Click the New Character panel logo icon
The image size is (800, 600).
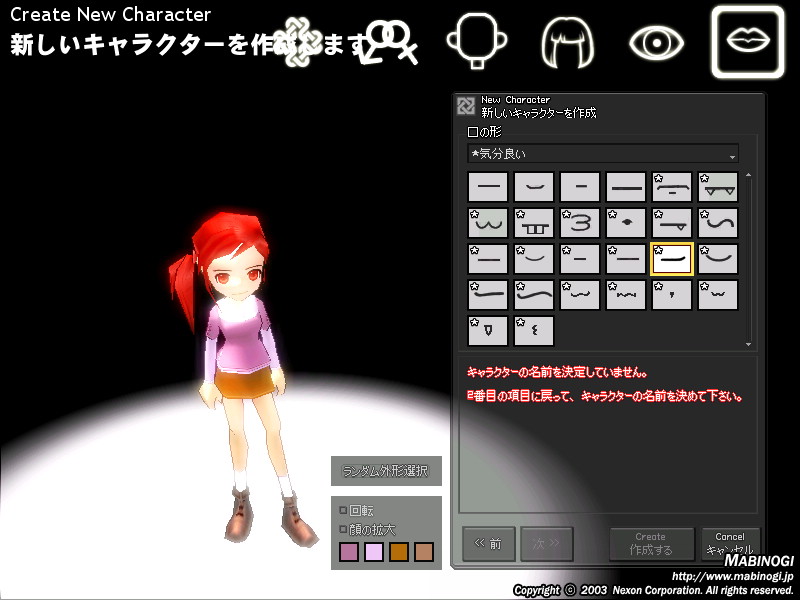pyautogui.click(x=466, y=106)
